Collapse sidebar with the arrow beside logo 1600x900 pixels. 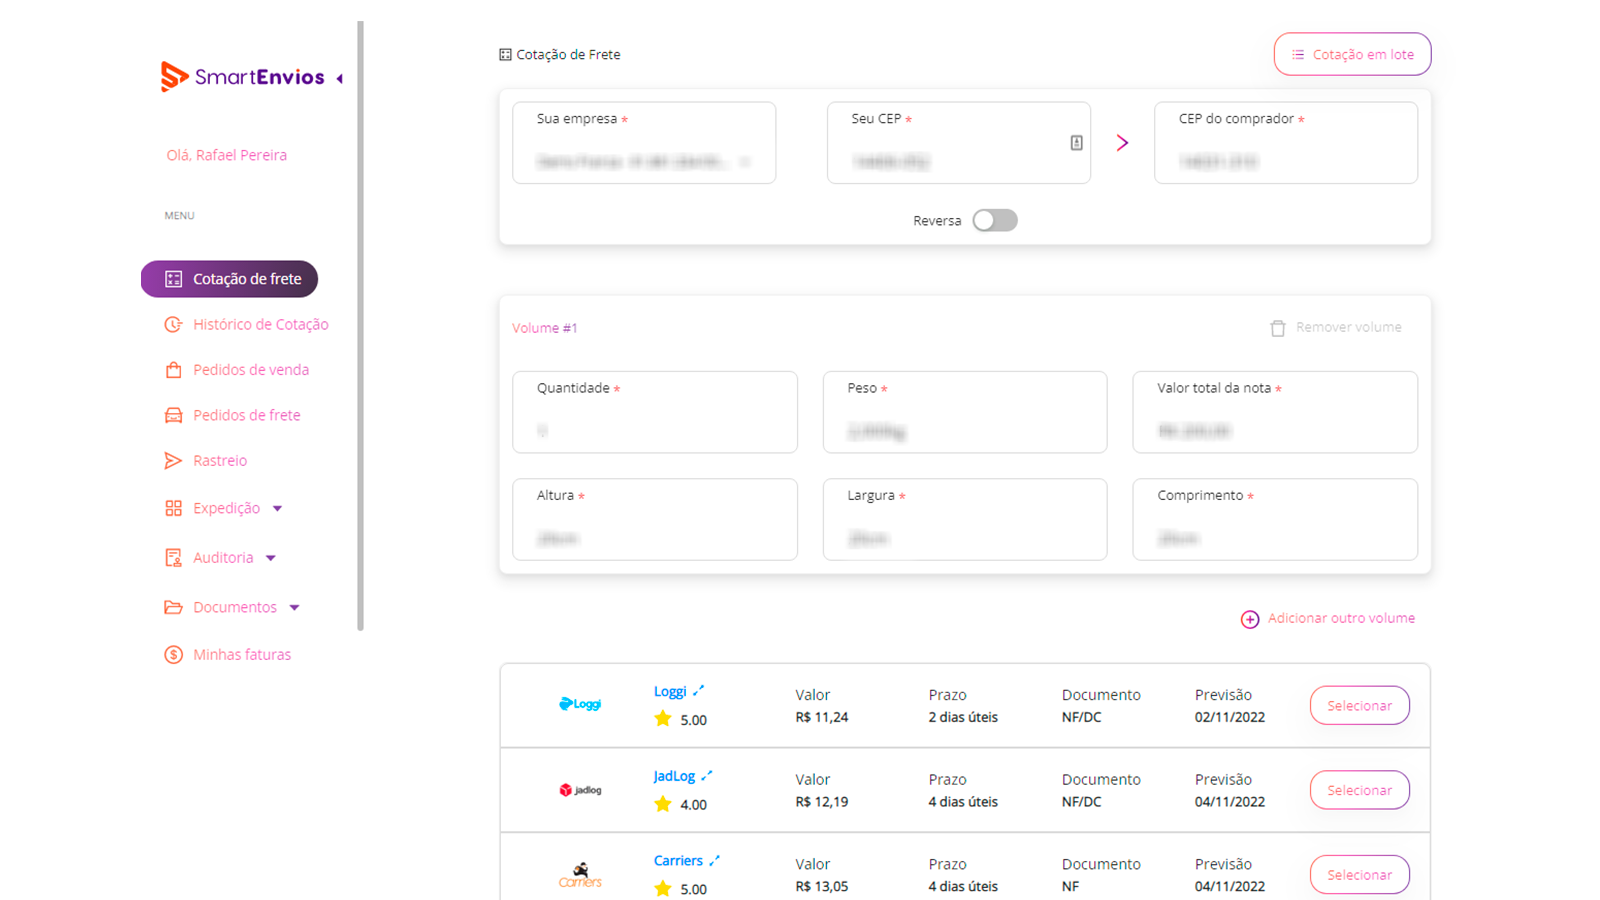pyautogui.click(x=340, y=78)
